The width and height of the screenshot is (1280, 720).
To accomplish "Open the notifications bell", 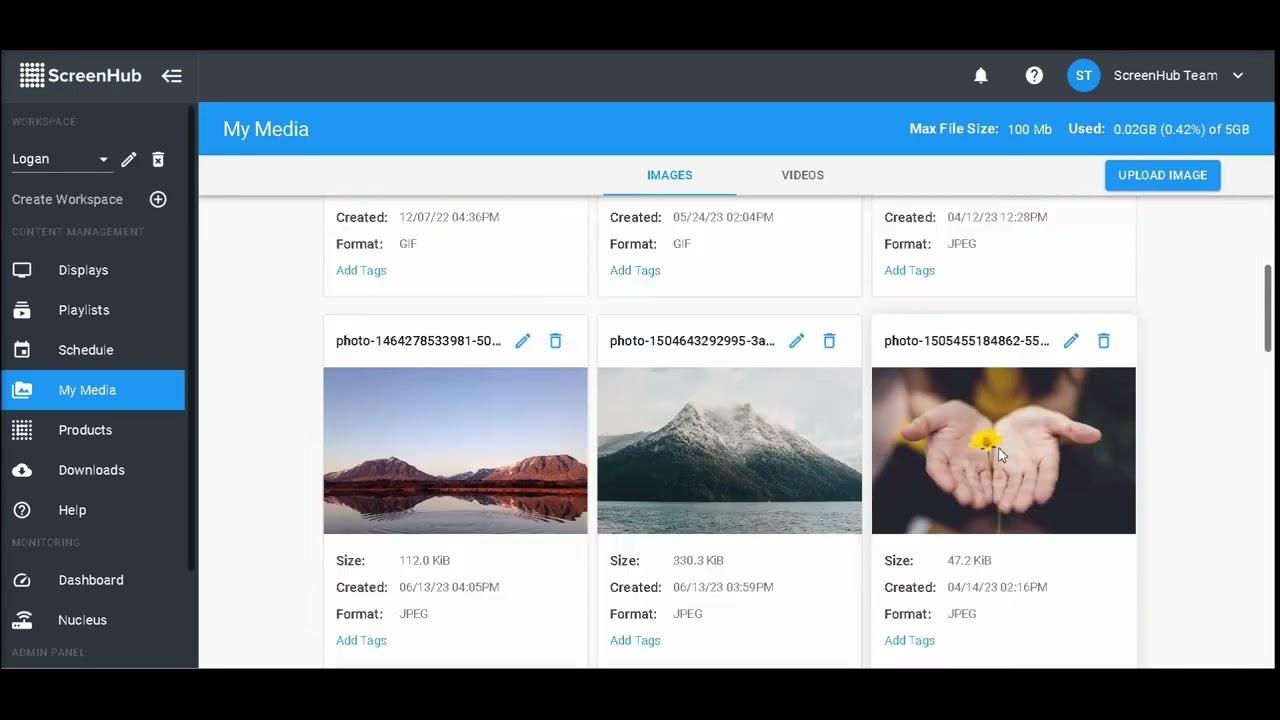I will coord(981,76).
